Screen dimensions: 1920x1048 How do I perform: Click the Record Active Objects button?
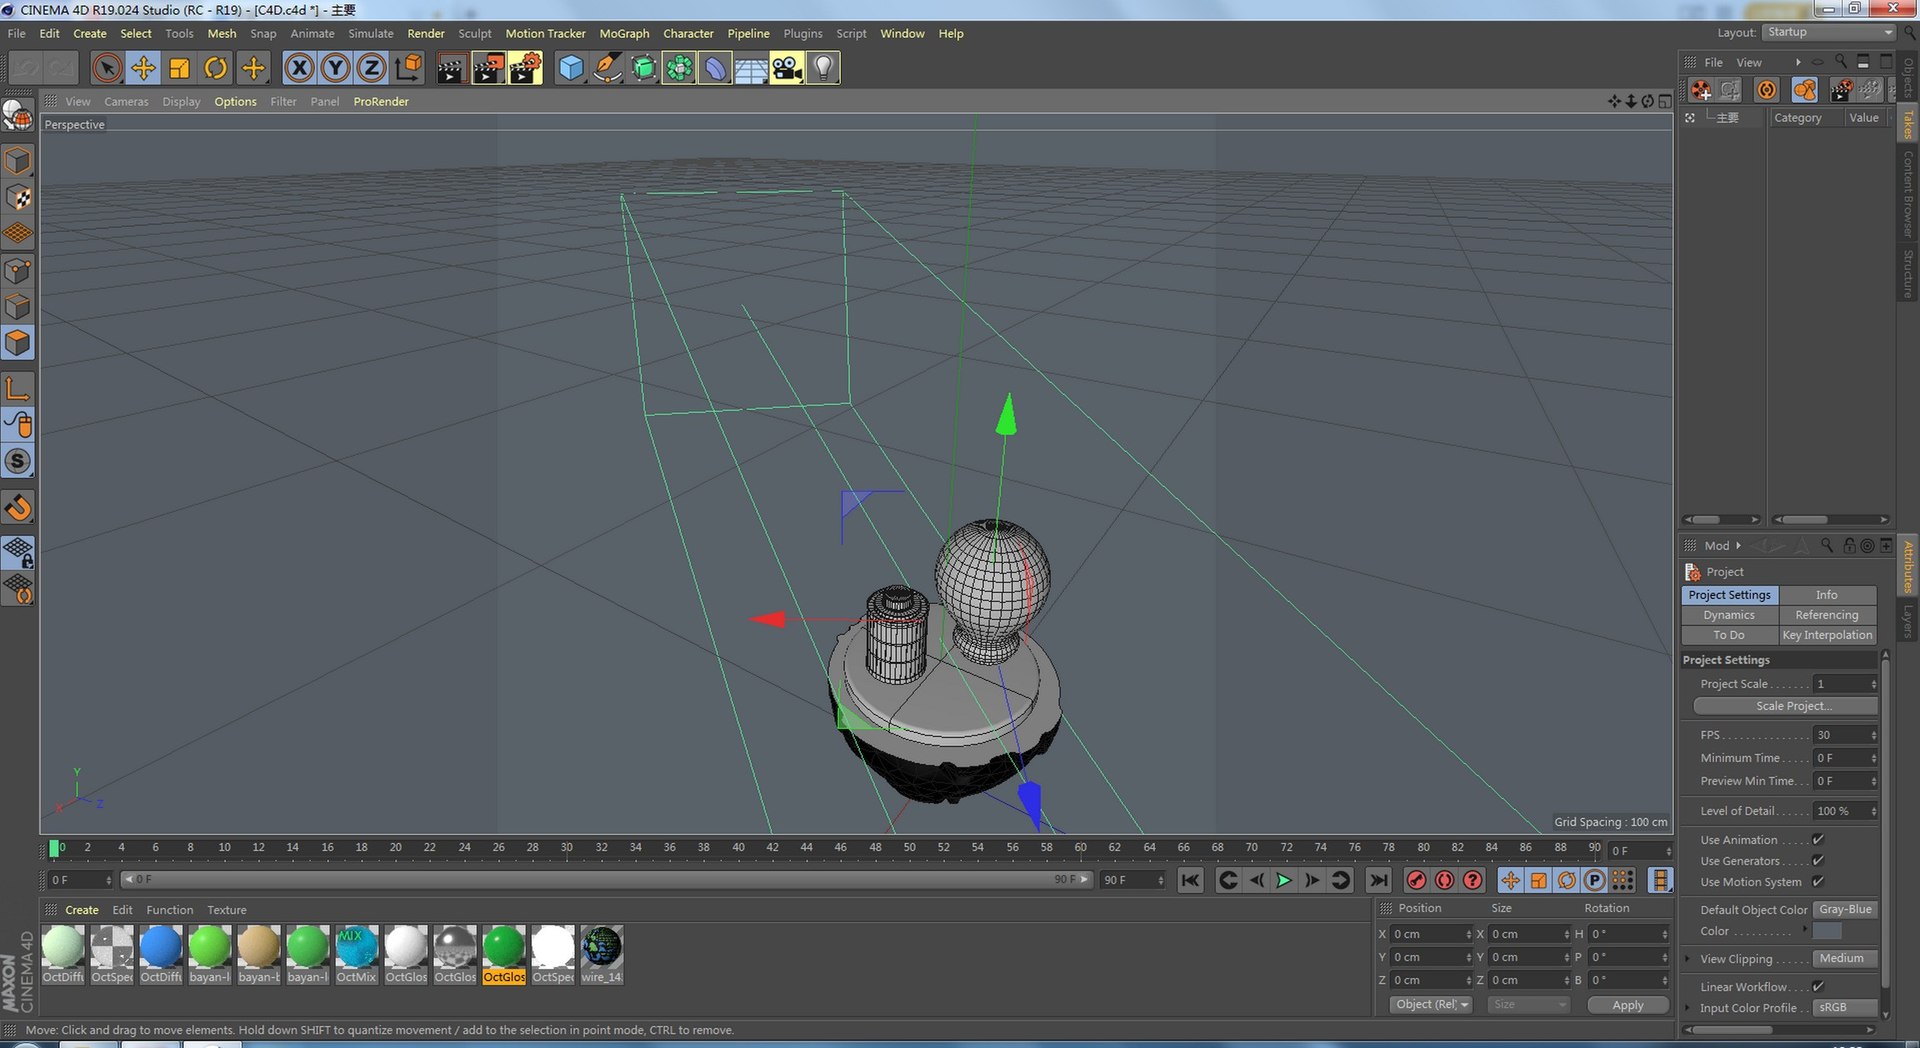(x=1416, y=880)
